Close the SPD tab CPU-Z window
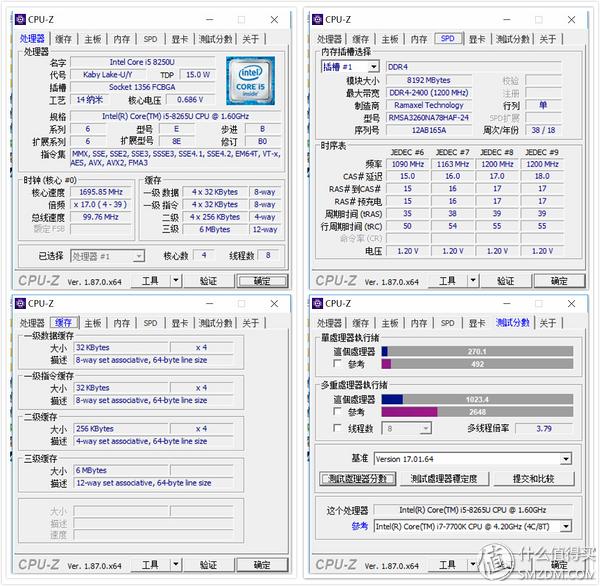Screen dimensions: 600x586 click(x=571, y=20)
